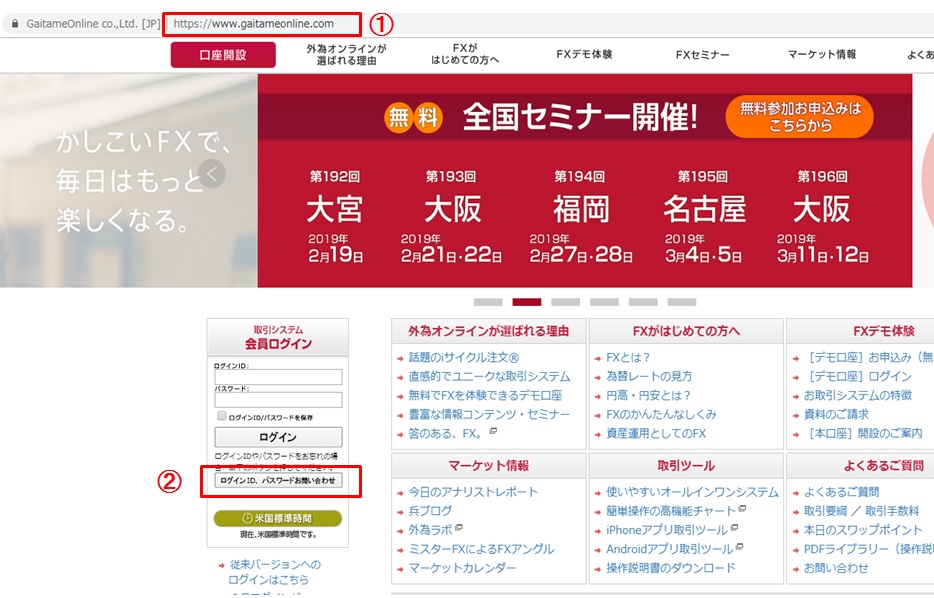Open 直感的でユニークな取引システム link
Image resolution: width=934 pixels, height=598 pixels.
(x=489, y=376)
